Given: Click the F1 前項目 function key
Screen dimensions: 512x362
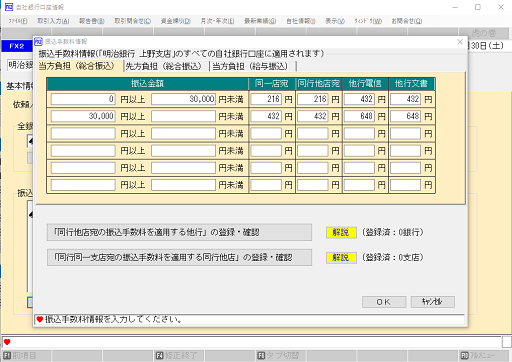Looking at the screenshot, I should coord(26,356).
